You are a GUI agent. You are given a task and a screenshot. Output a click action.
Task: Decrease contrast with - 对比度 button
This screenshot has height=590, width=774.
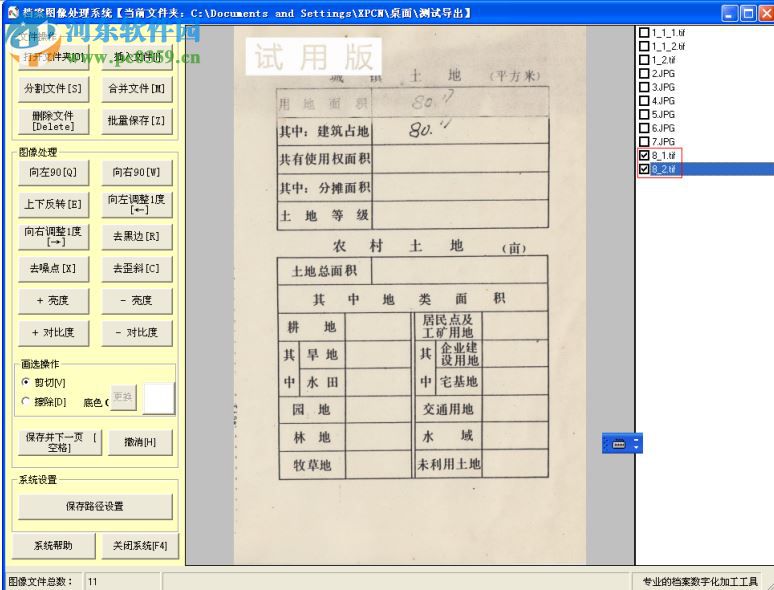click(x=137, y=333)
